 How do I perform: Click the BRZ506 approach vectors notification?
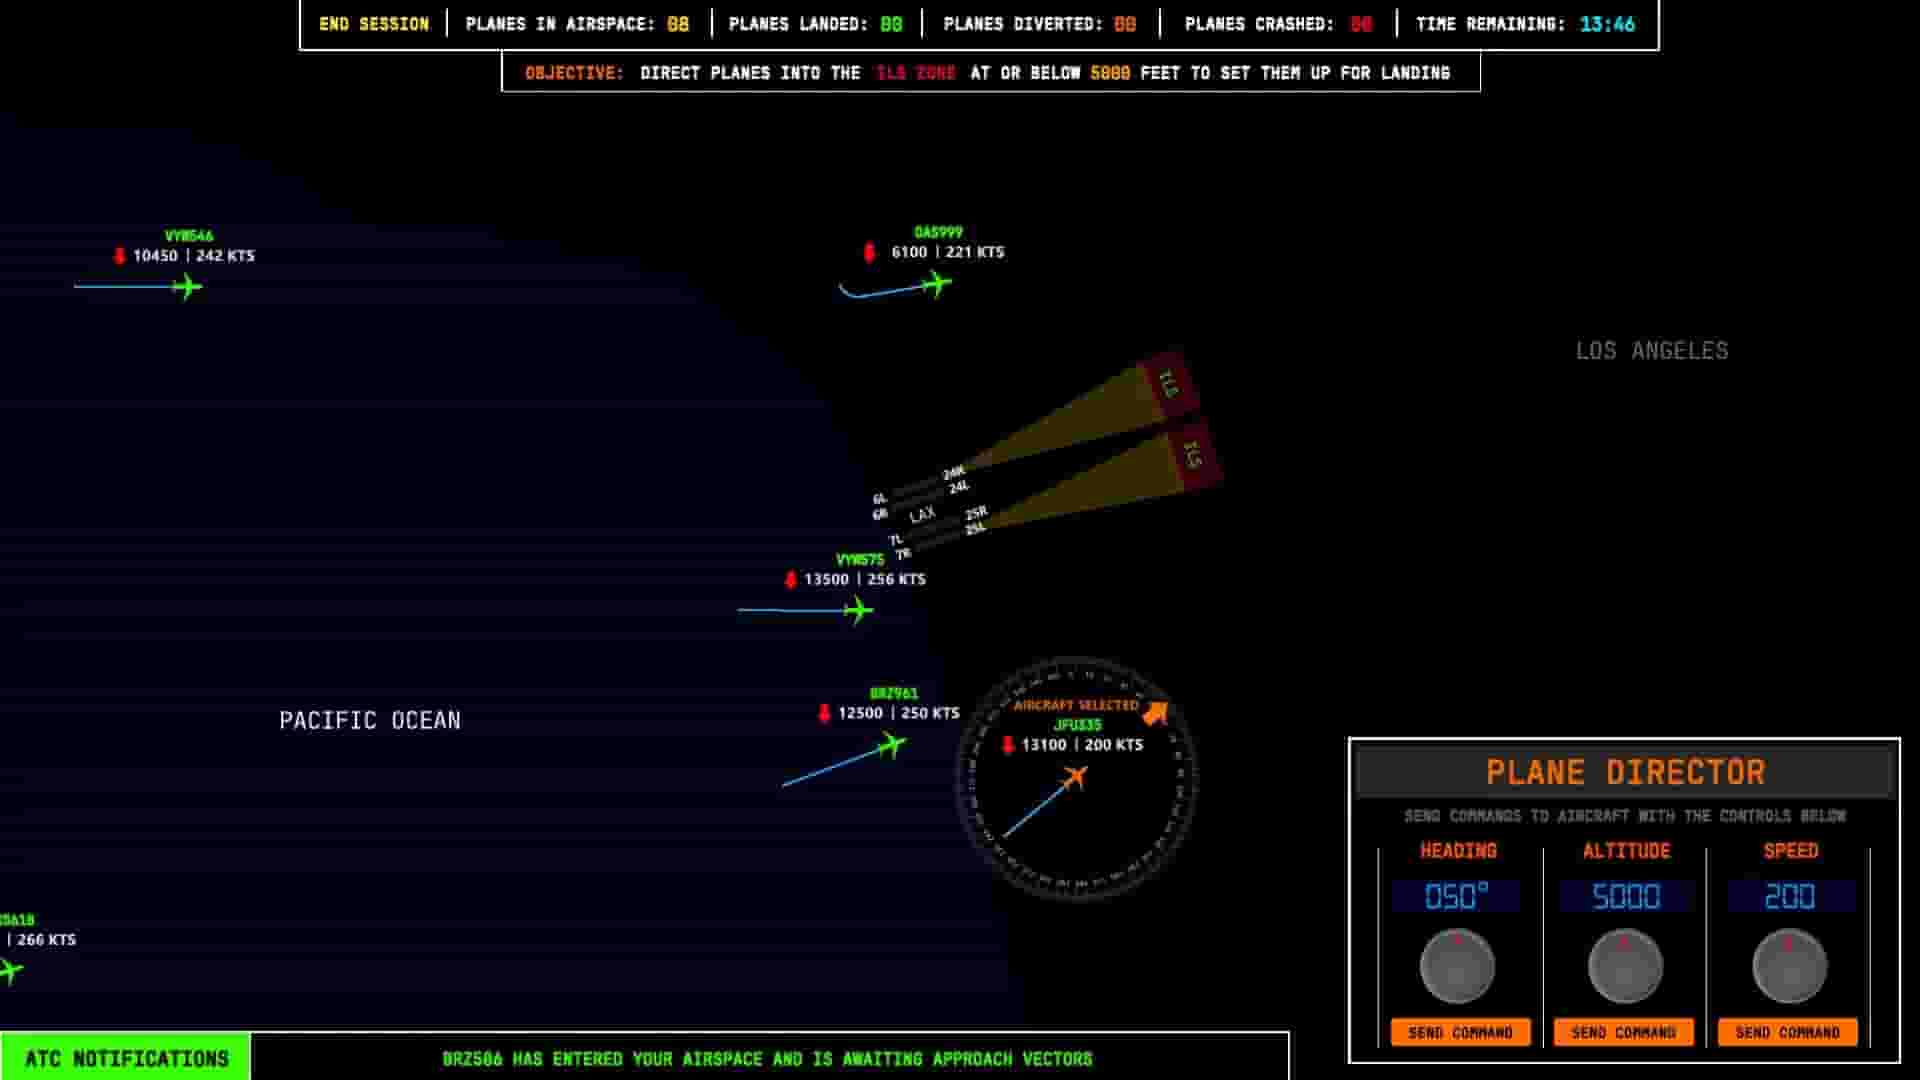click(x=768, y=1057)
